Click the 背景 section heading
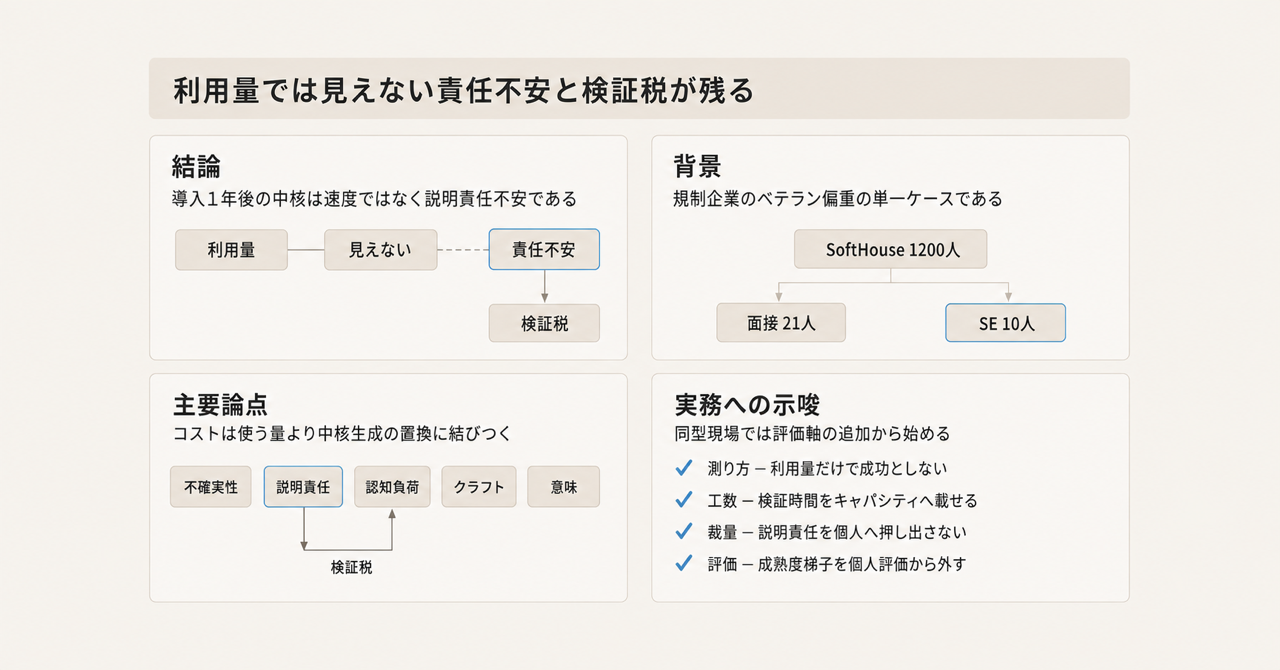1280x670 pixels. (698, 165)
